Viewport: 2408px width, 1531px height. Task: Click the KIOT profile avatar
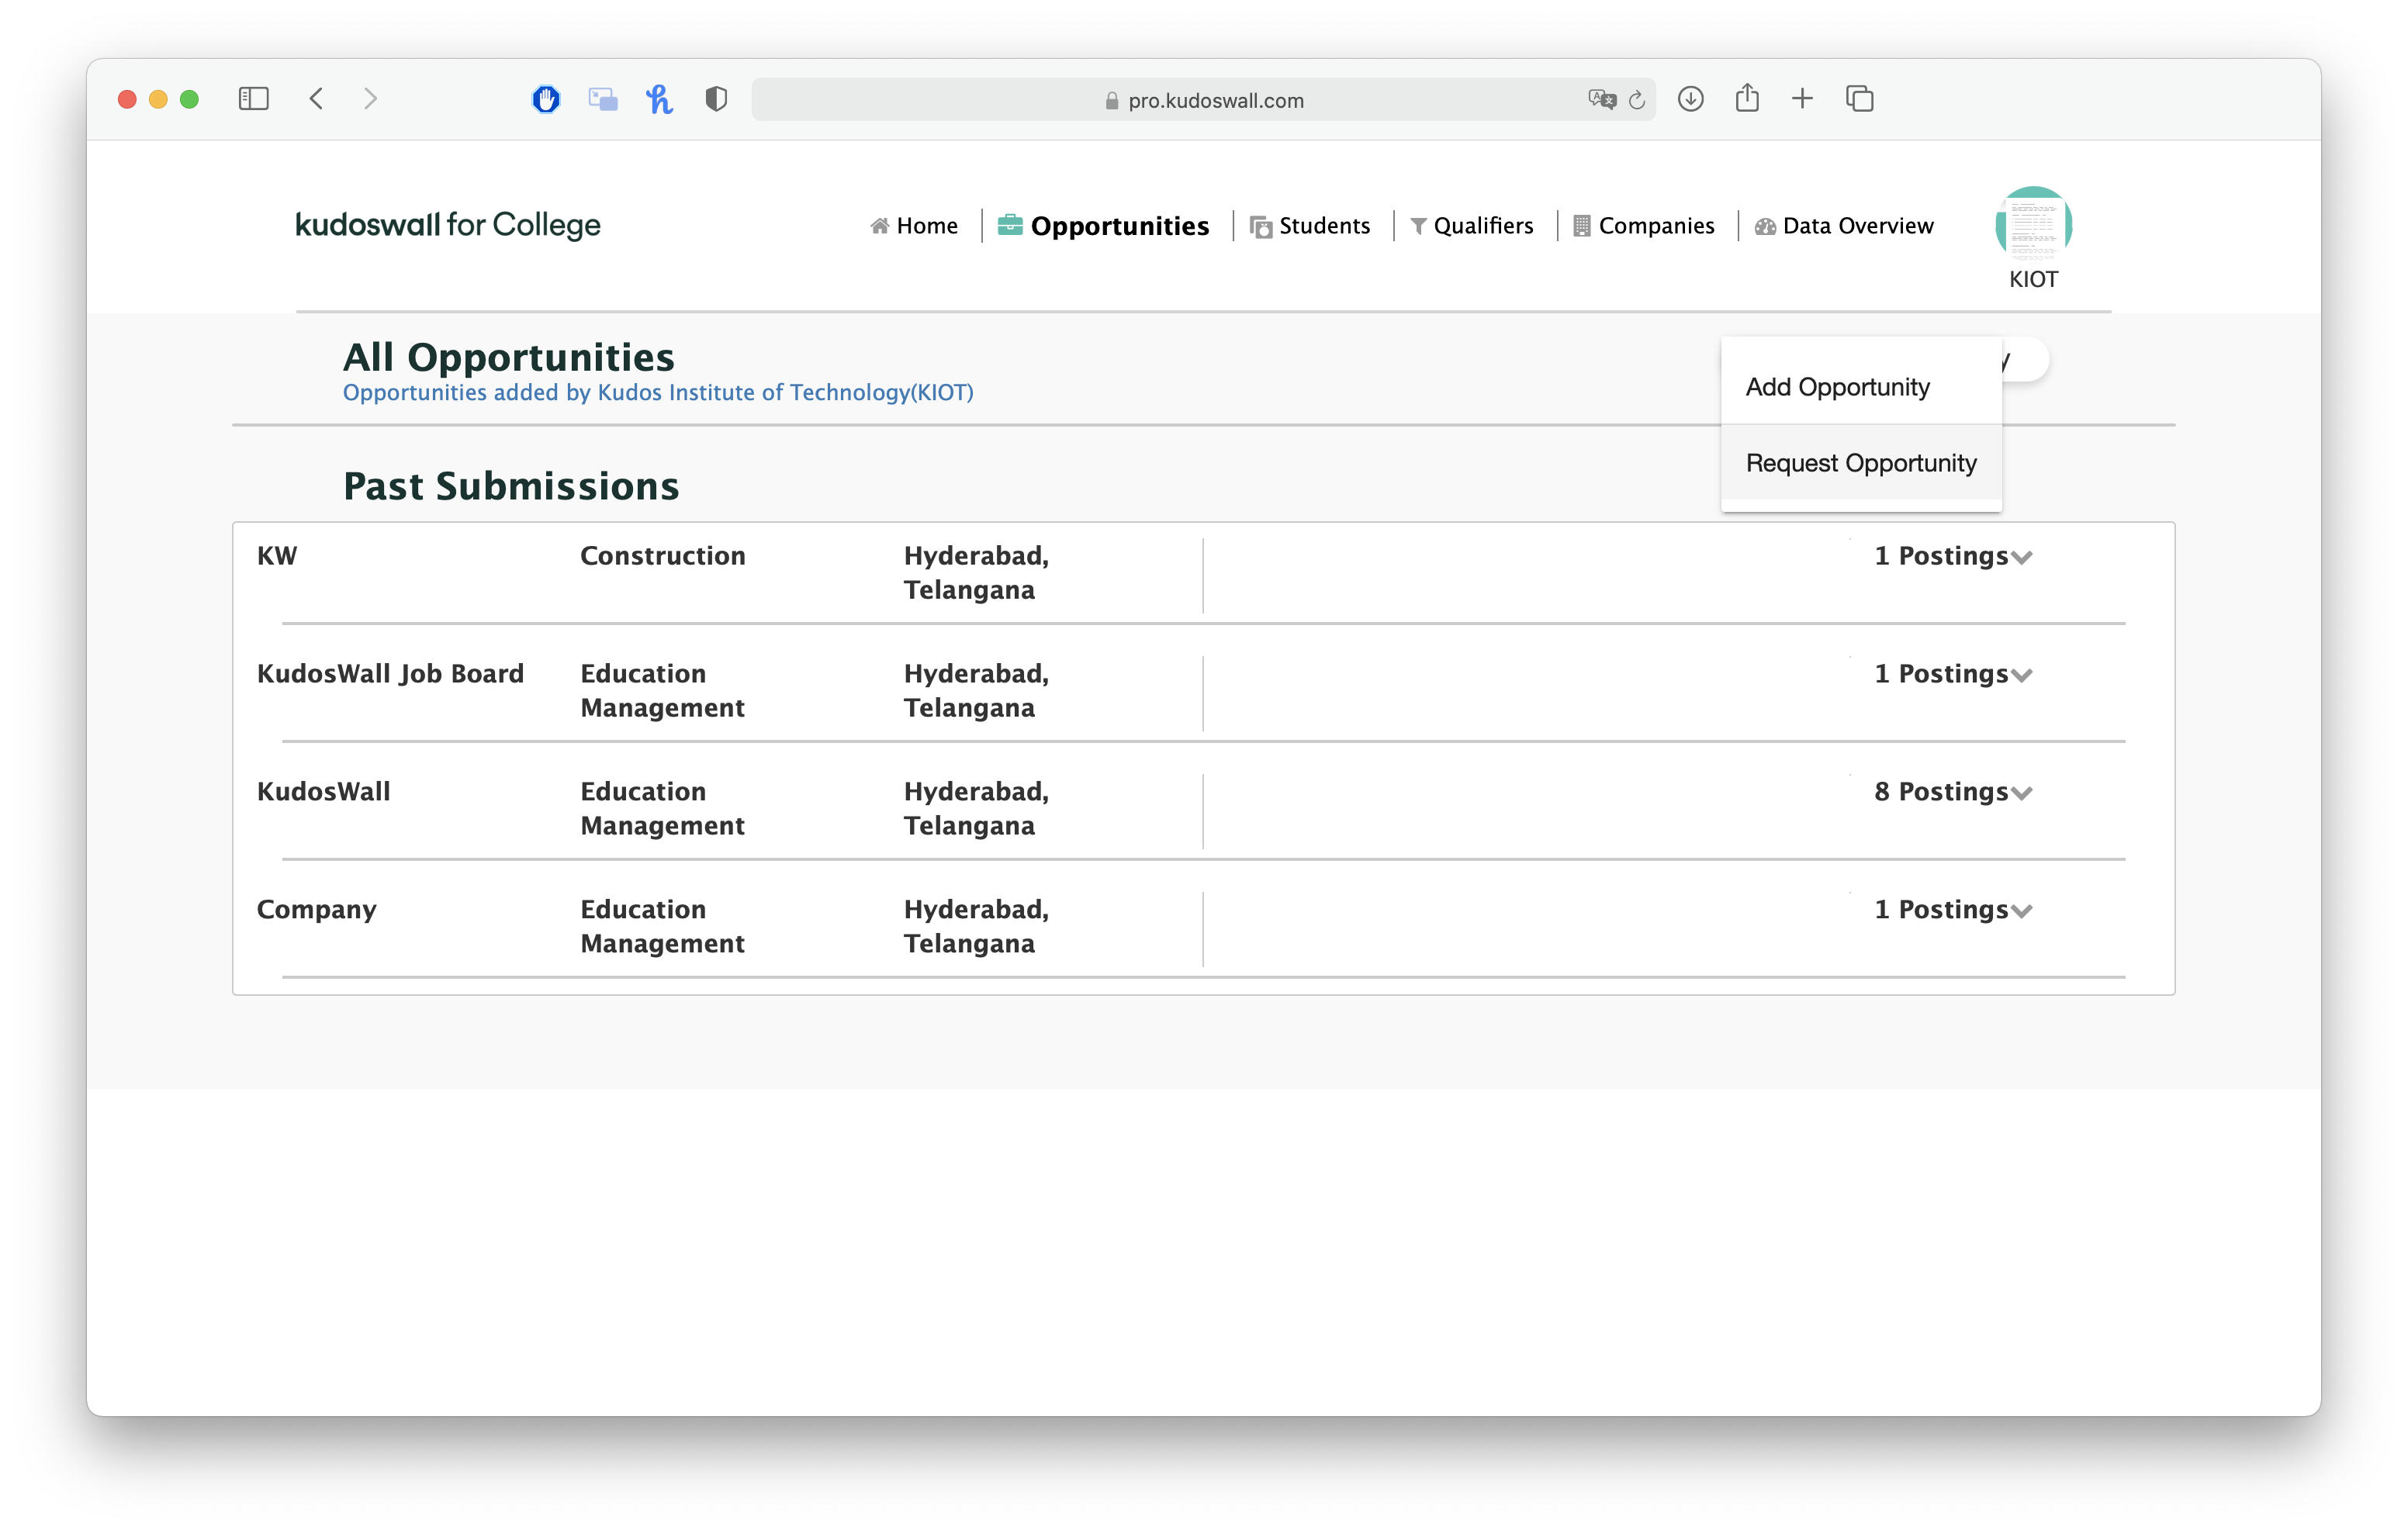point(2033,224)
